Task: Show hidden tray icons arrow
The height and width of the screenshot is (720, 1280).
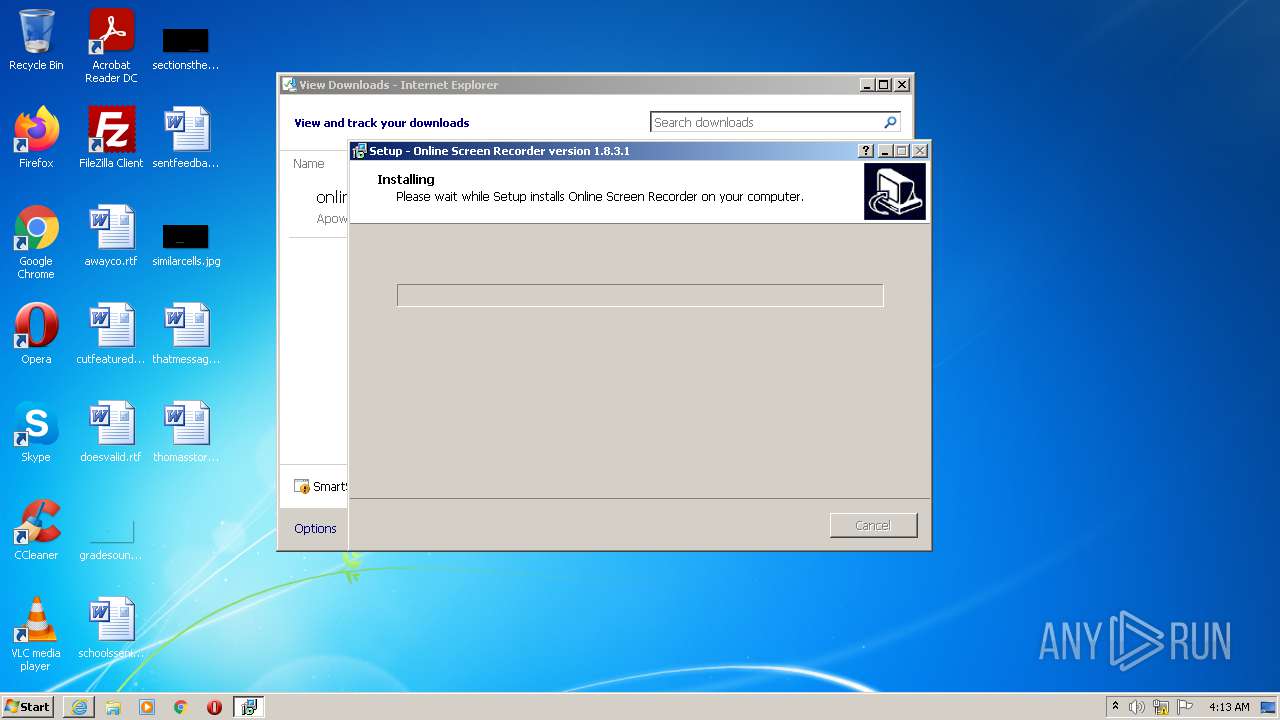Action: (x=1115, y=707)
